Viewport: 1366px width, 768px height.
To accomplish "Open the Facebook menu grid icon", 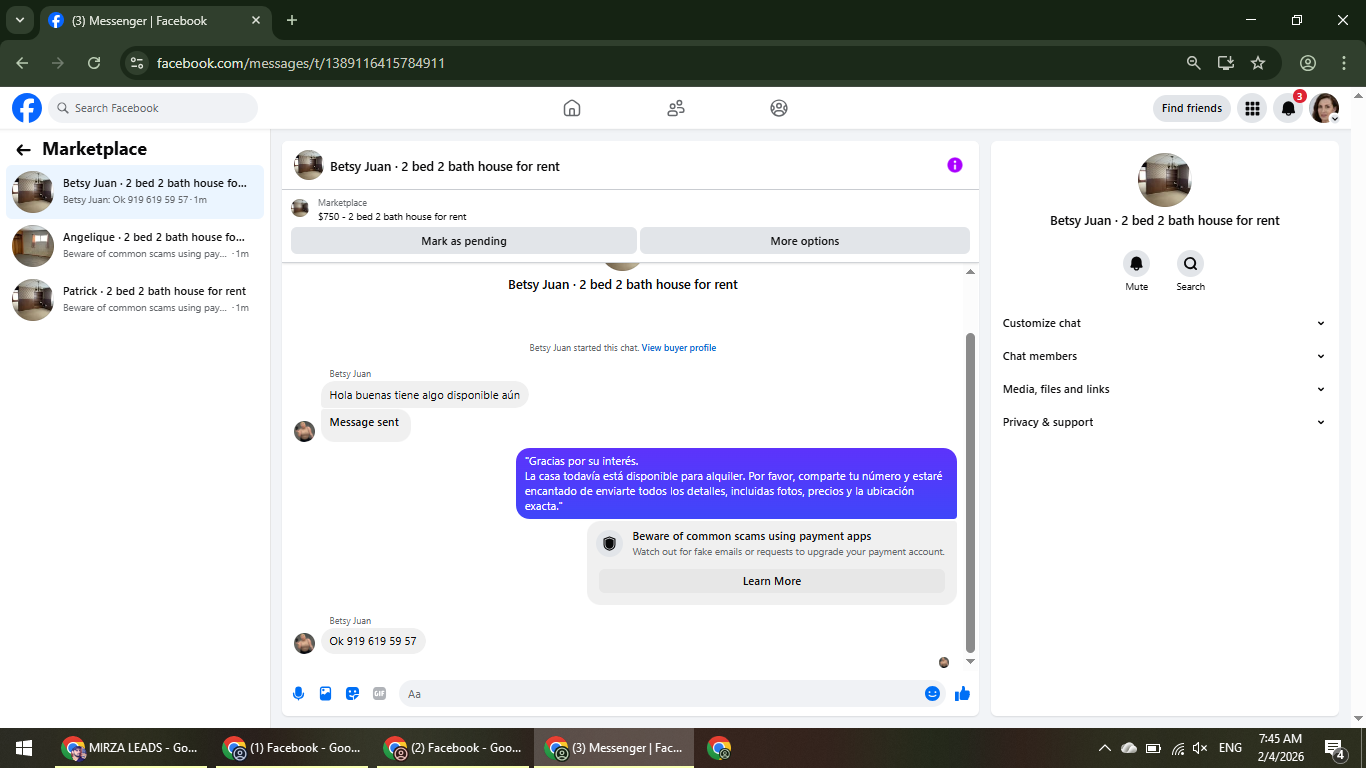I will pos(1252,108).
